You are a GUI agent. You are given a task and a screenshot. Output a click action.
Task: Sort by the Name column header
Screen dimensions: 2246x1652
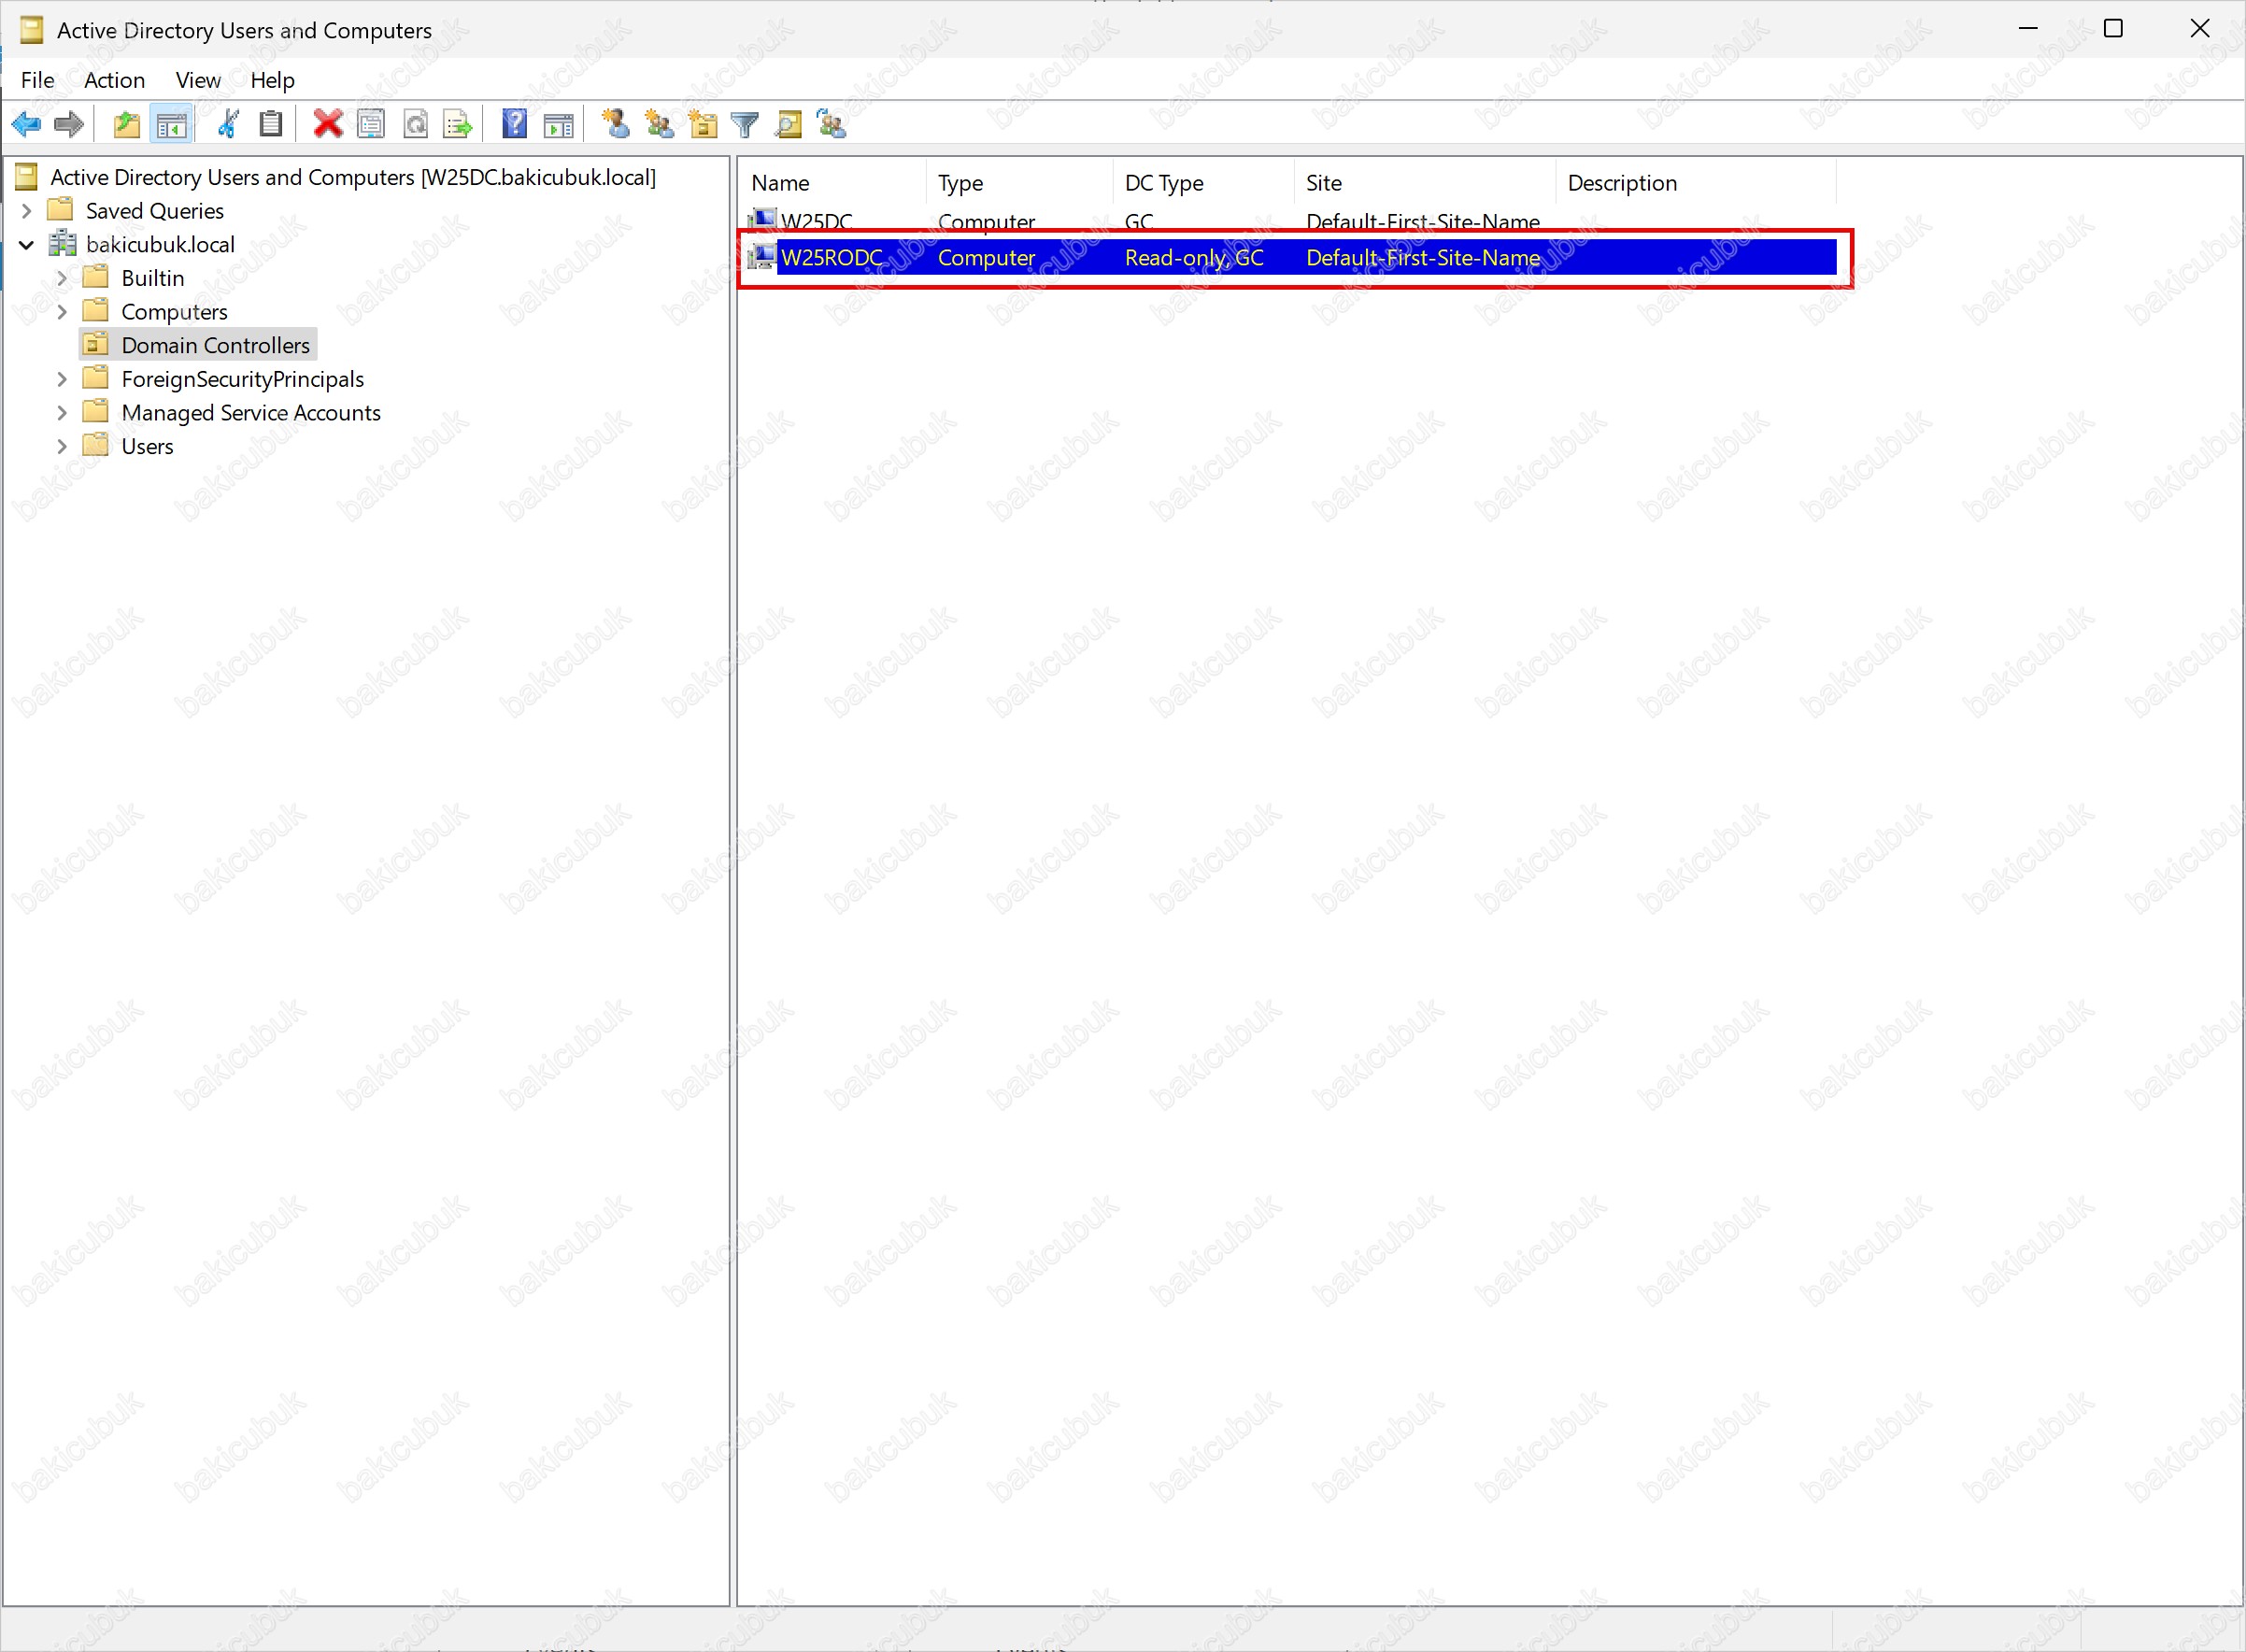click(834, 183)
